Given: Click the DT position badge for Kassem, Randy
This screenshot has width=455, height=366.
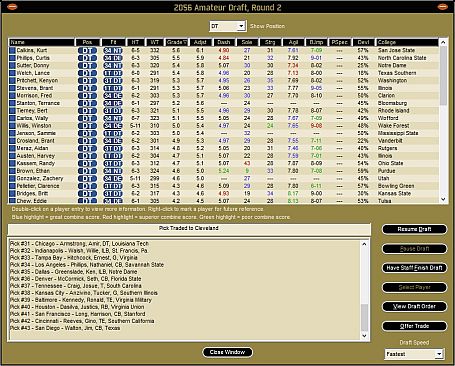Looking at the screenshot, I should (87, 164).
